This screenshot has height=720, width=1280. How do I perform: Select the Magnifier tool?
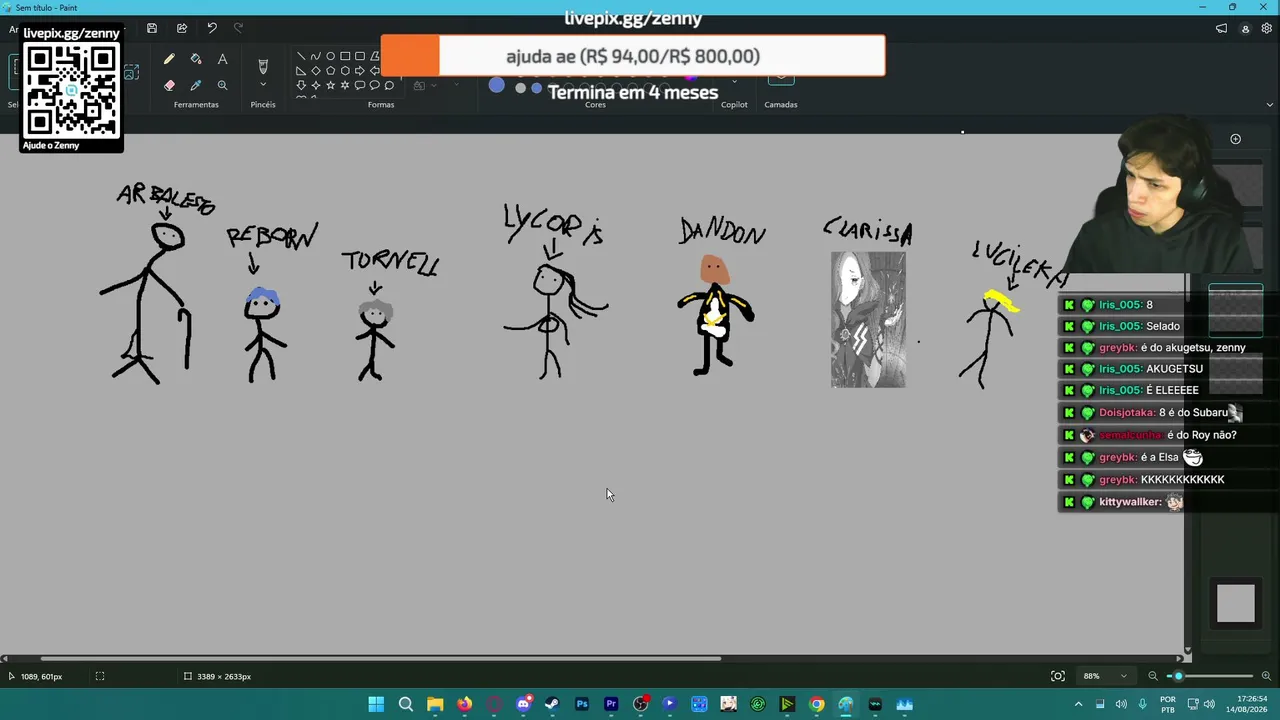[222, 85]
